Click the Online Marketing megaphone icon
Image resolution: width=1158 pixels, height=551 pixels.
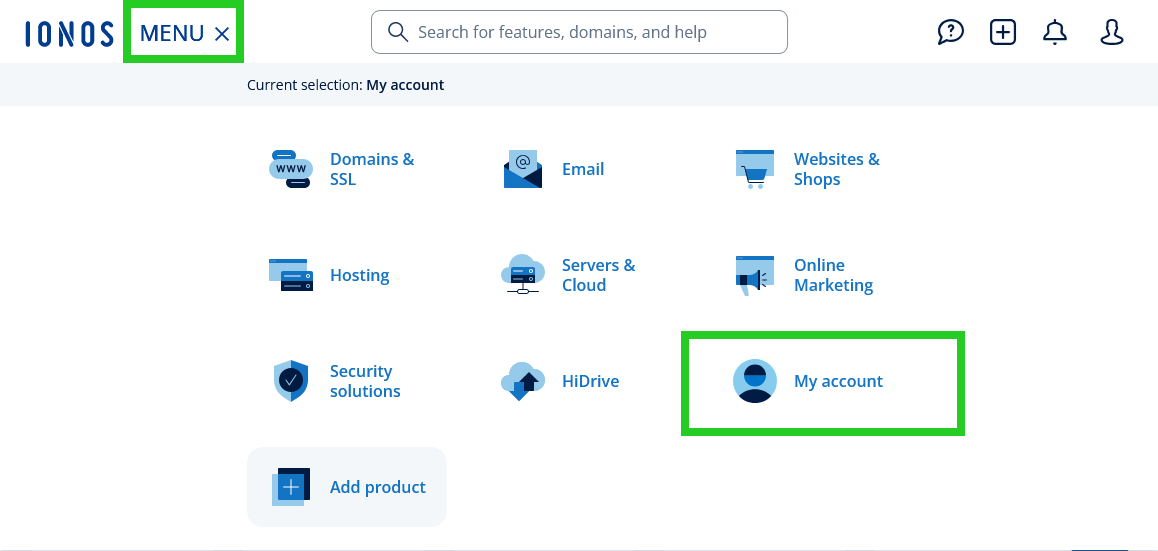tap(755, 276)
